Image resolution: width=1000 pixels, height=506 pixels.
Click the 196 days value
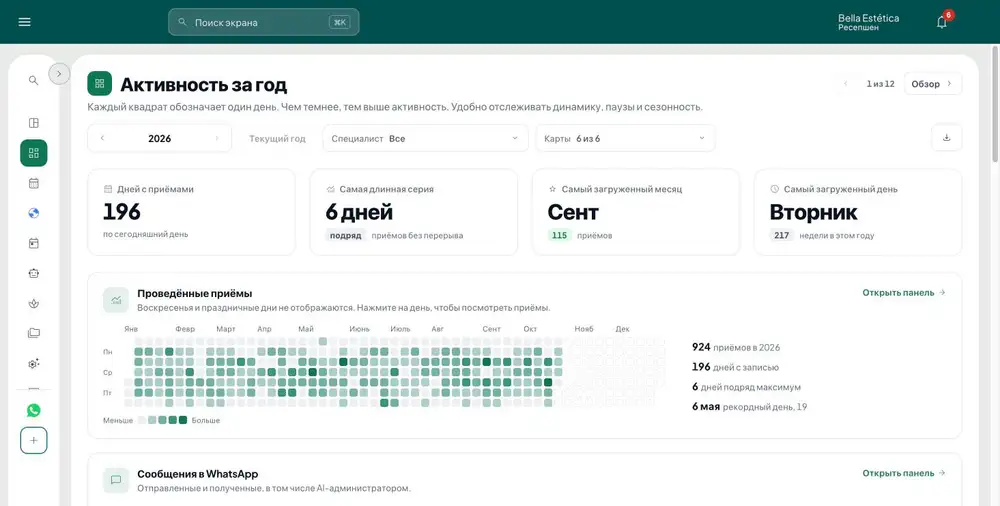click(122, 212)
